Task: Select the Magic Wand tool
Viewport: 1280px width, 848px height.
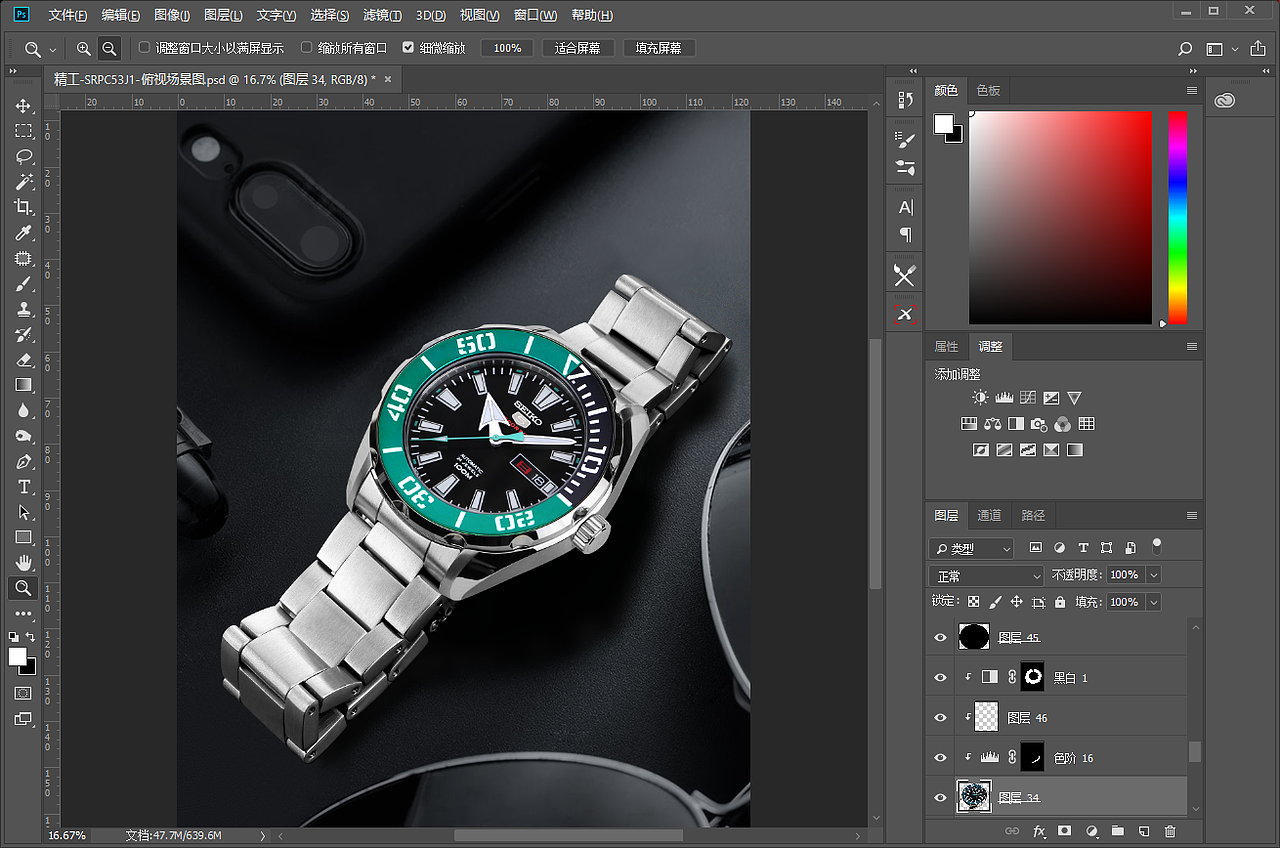Action: click(x=23, y=182)
